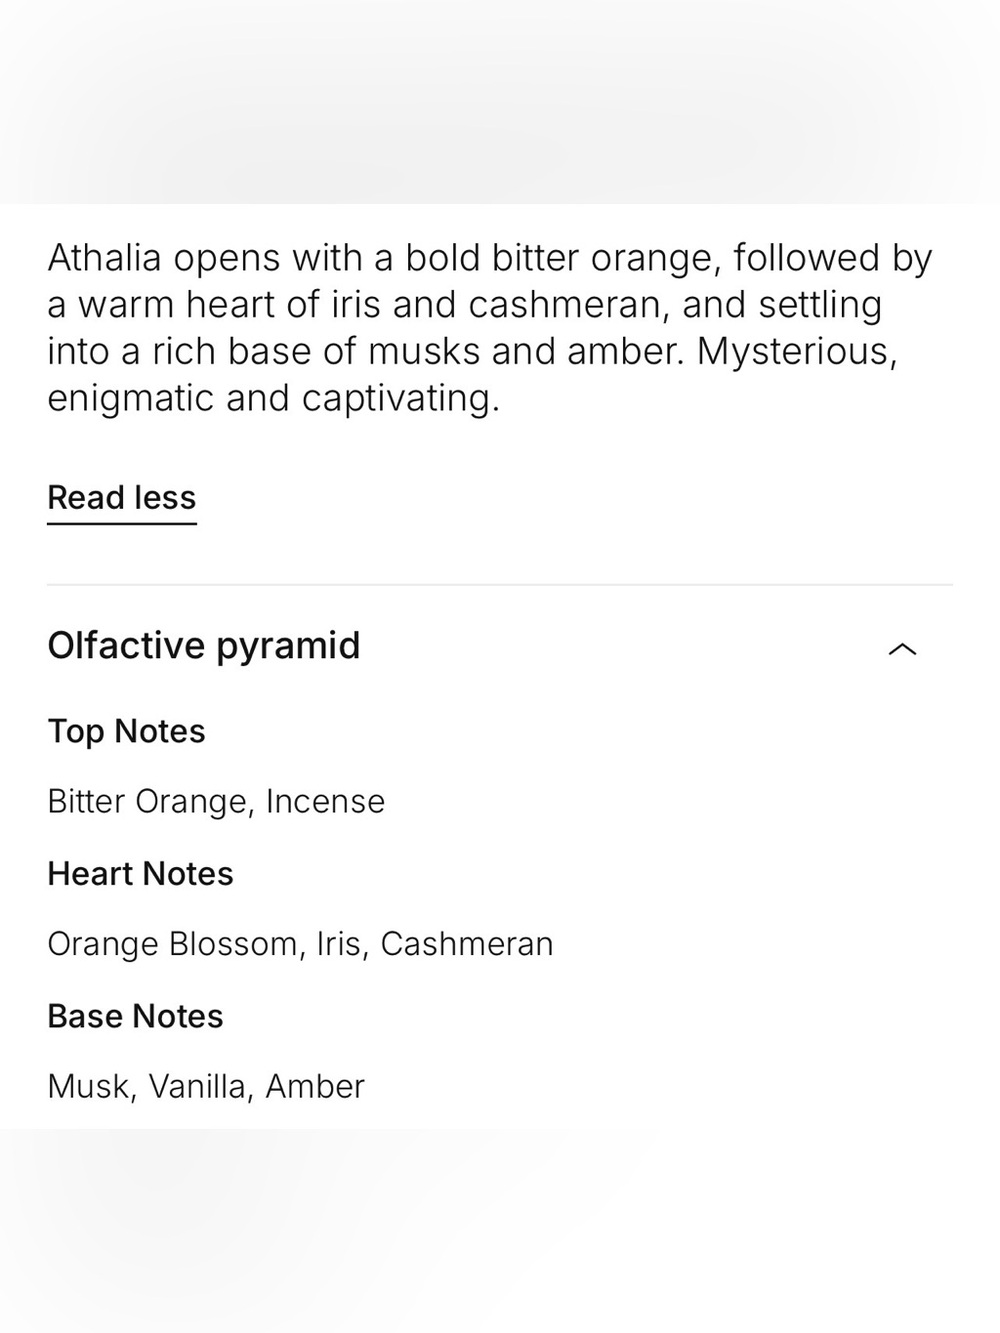Image resolution: width=1000 pixels, height=1333 pixels.
Task: Click the blurred product image area above the description
Action: [500, 101]
